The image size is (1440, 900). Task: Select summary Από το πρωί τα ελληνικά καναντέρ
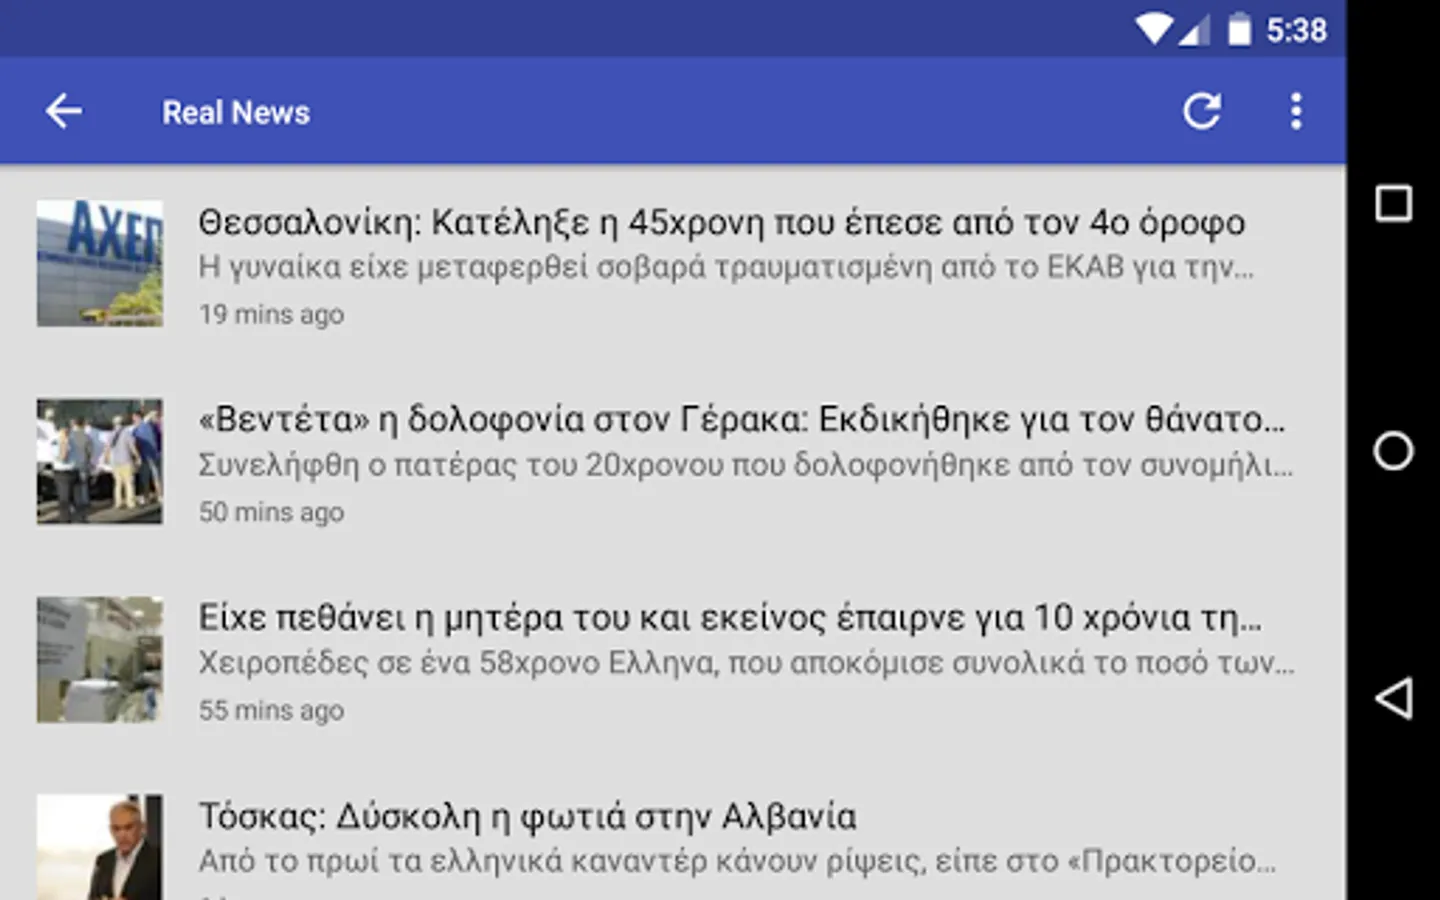737,861
